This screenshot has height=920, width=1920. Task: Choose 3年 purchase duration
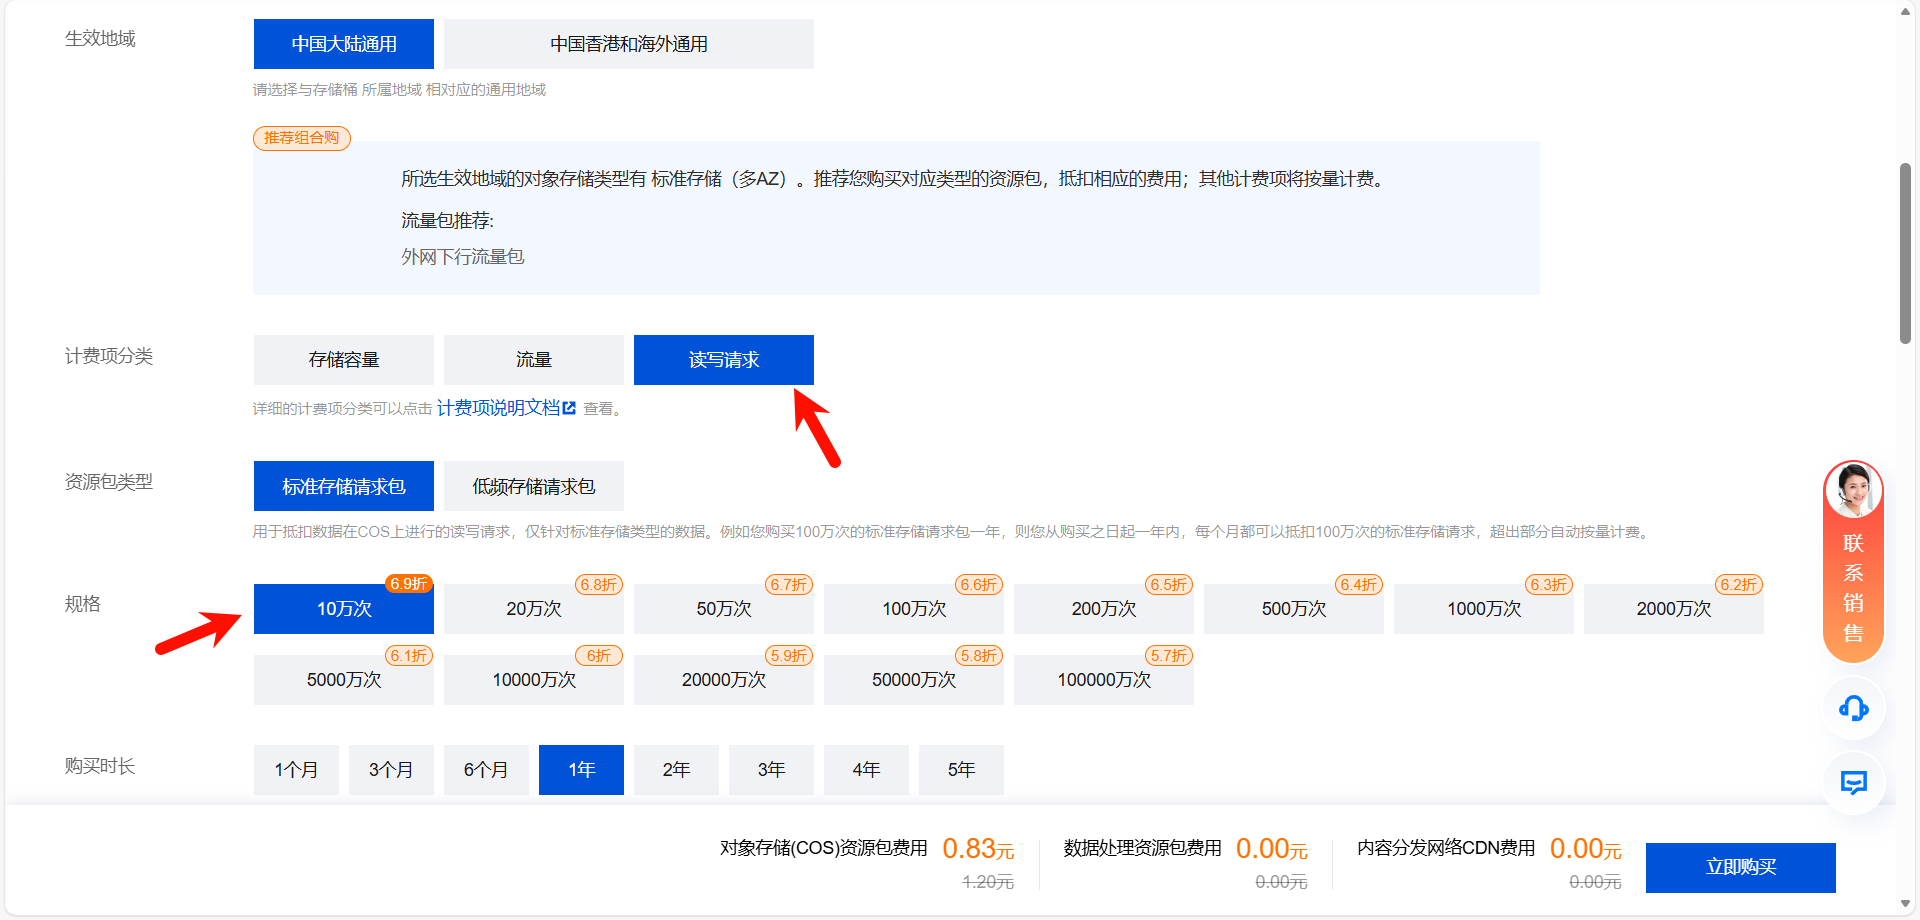coord(771,770)
